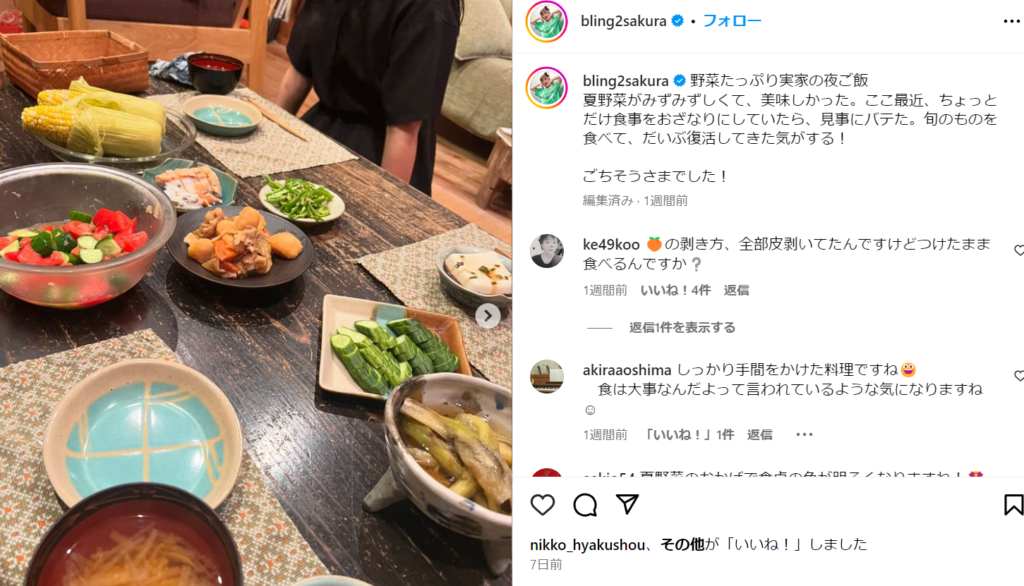
Task: Show others who liked via その他
Action: pos(682,544)
